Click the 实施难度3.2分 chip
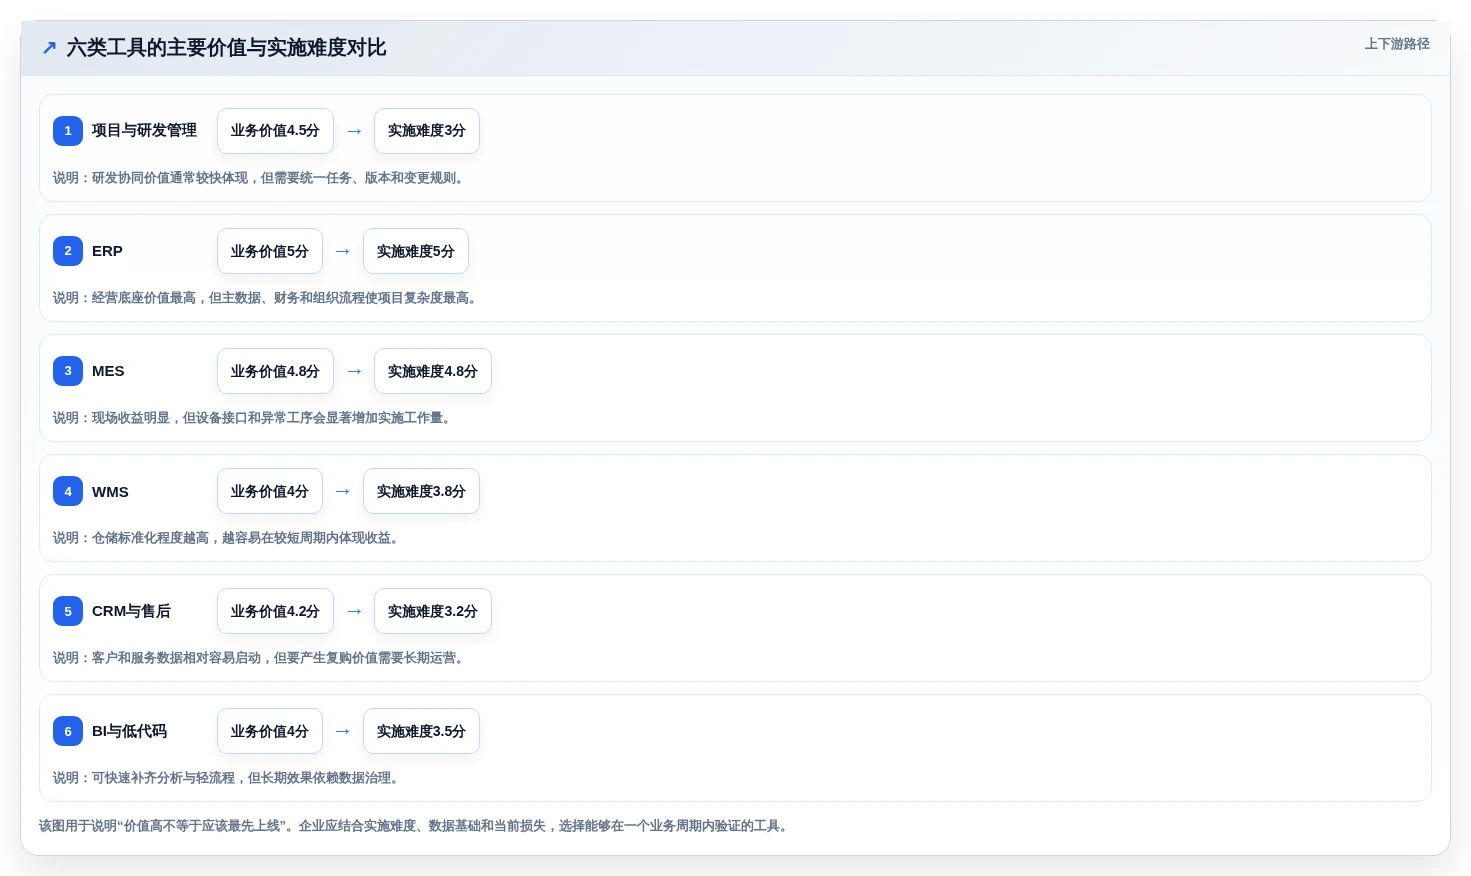This screenshot has height=876, width=1471. pyautogui.click(x=433, y=611)
